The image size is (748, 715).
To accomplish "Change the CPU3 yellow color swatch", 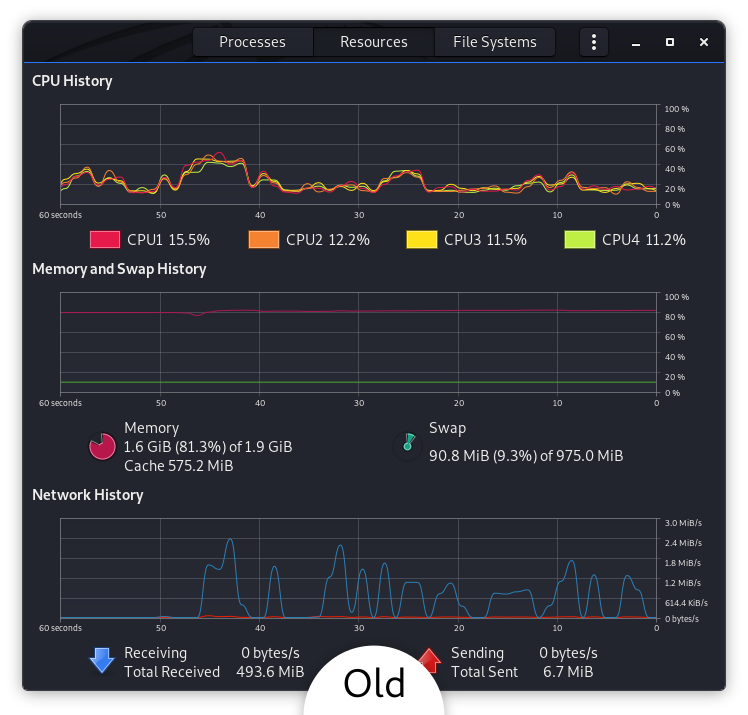I will click(x=422, y=239).
